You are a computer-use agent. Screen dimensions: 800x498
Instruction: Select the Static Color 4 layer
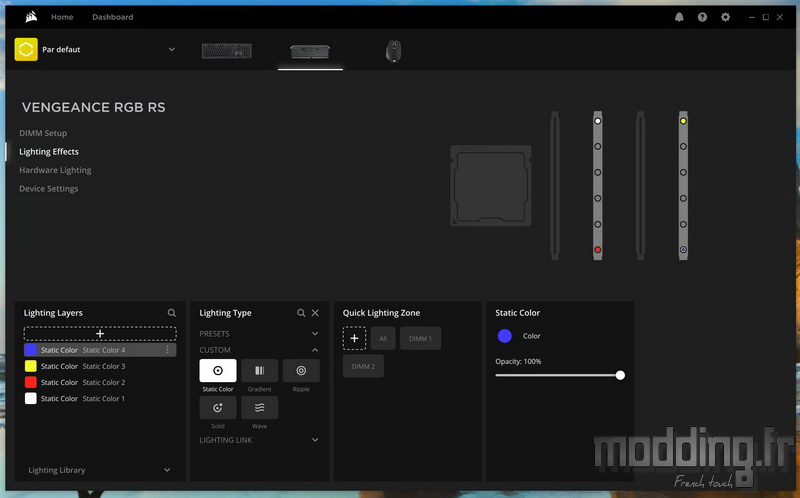[x=100, y=350]
